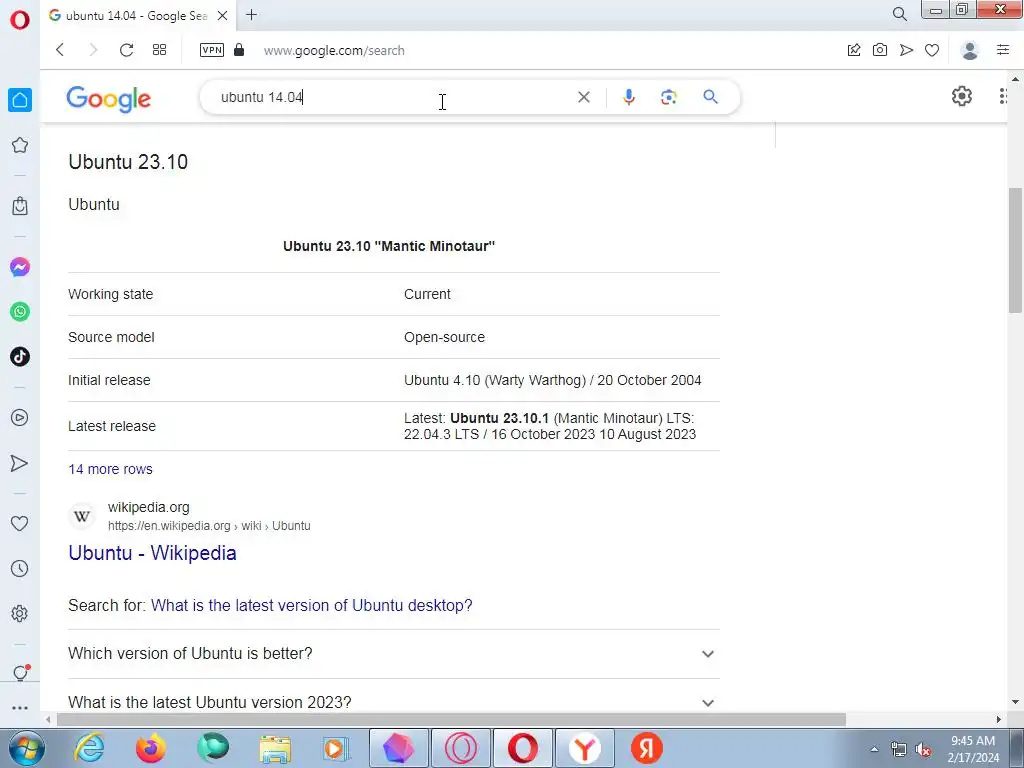Viewport: 1024px width, 768px height.
Task: Add page to bookmarks heart
Action: click(932, 50)
